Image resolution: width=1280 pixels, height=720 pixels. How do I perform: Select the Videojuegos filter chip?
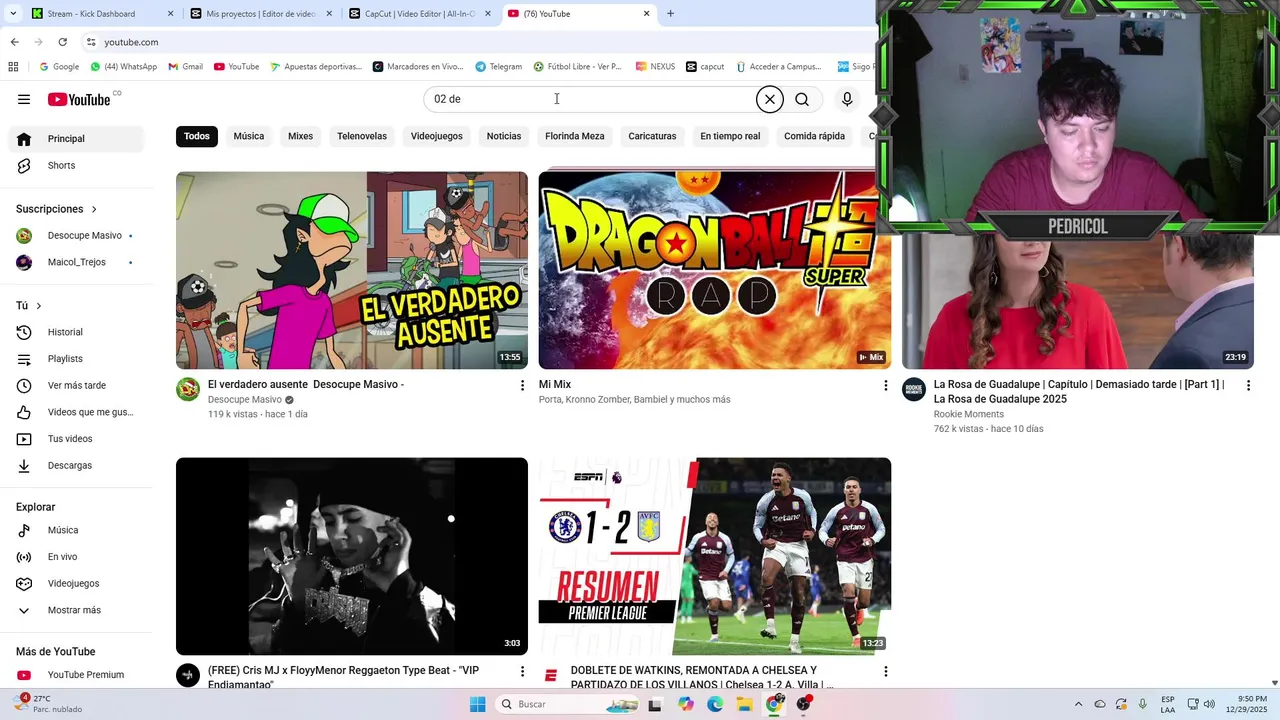coord(437,136)
